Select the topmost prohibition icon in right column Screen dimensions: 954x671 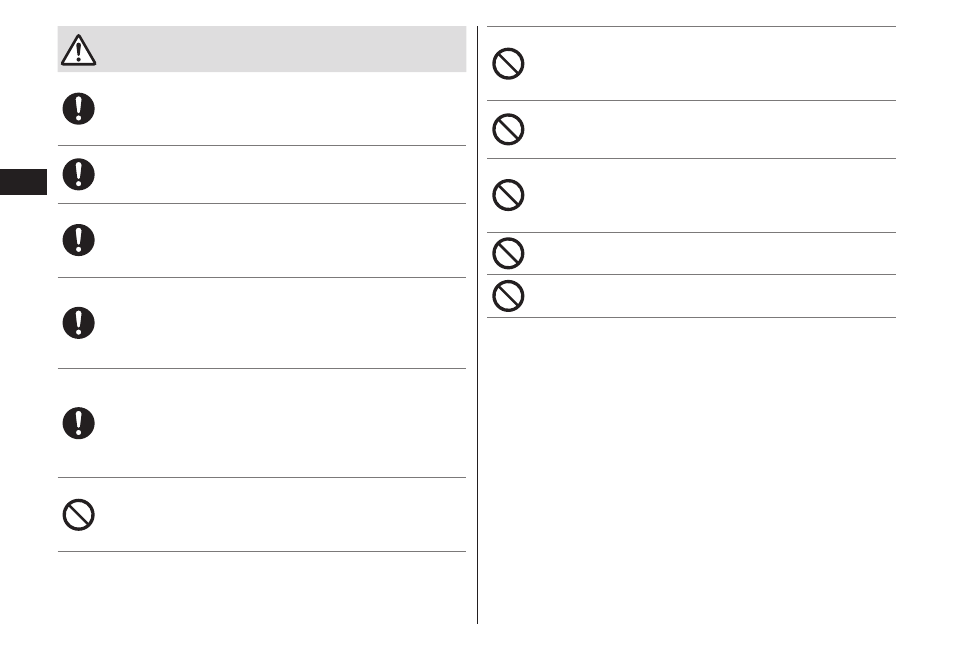point(508,63)
